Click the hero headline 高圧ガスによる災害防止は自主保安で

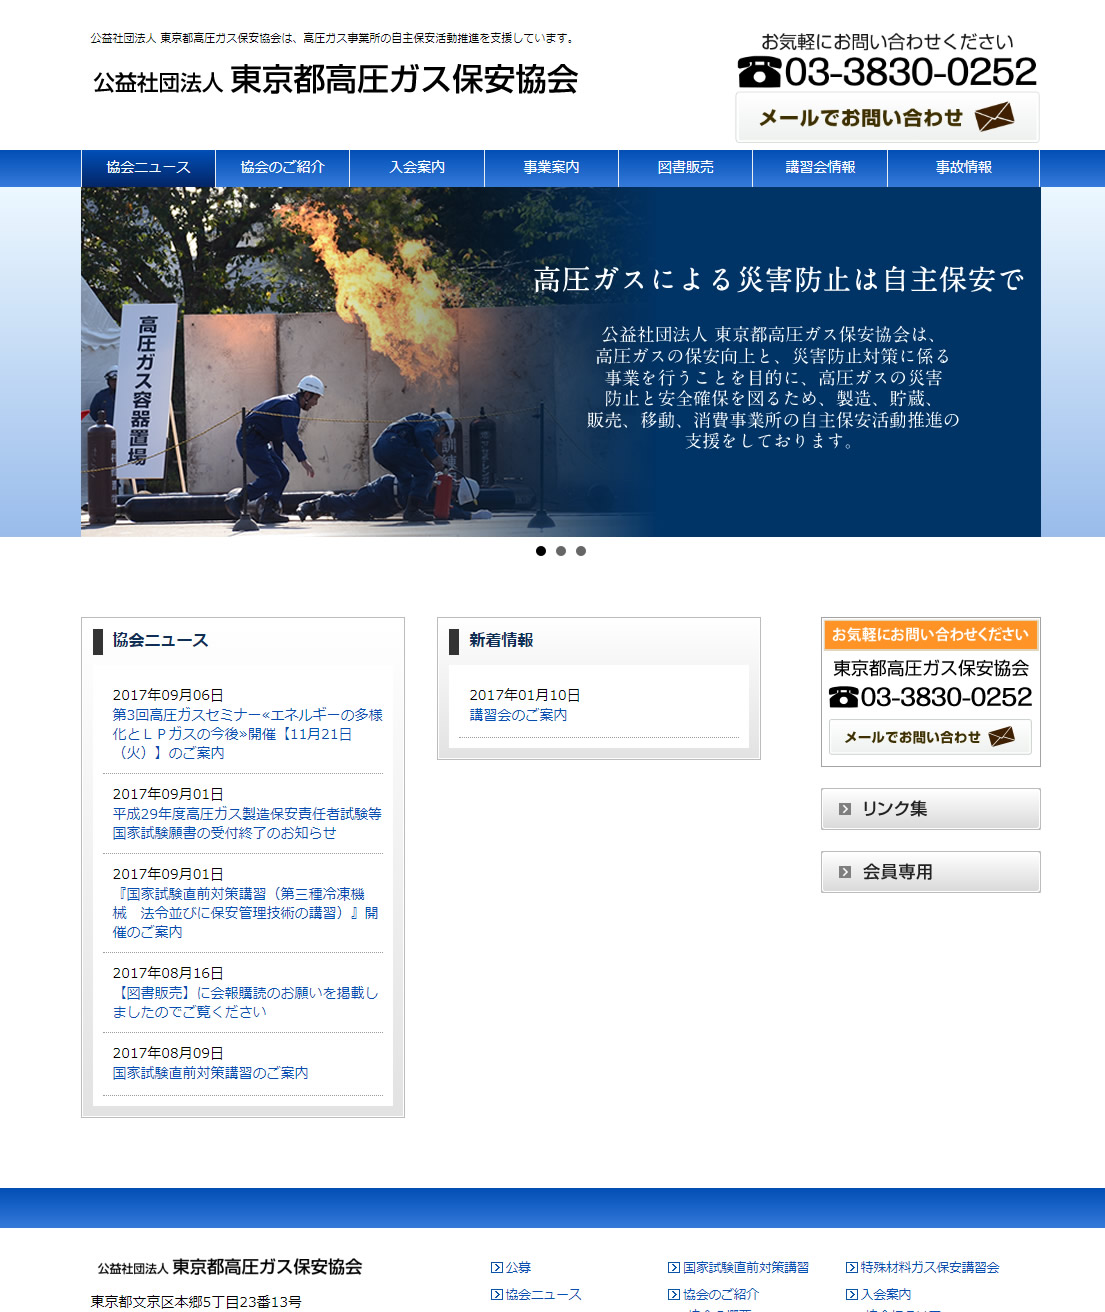(778, 280)
